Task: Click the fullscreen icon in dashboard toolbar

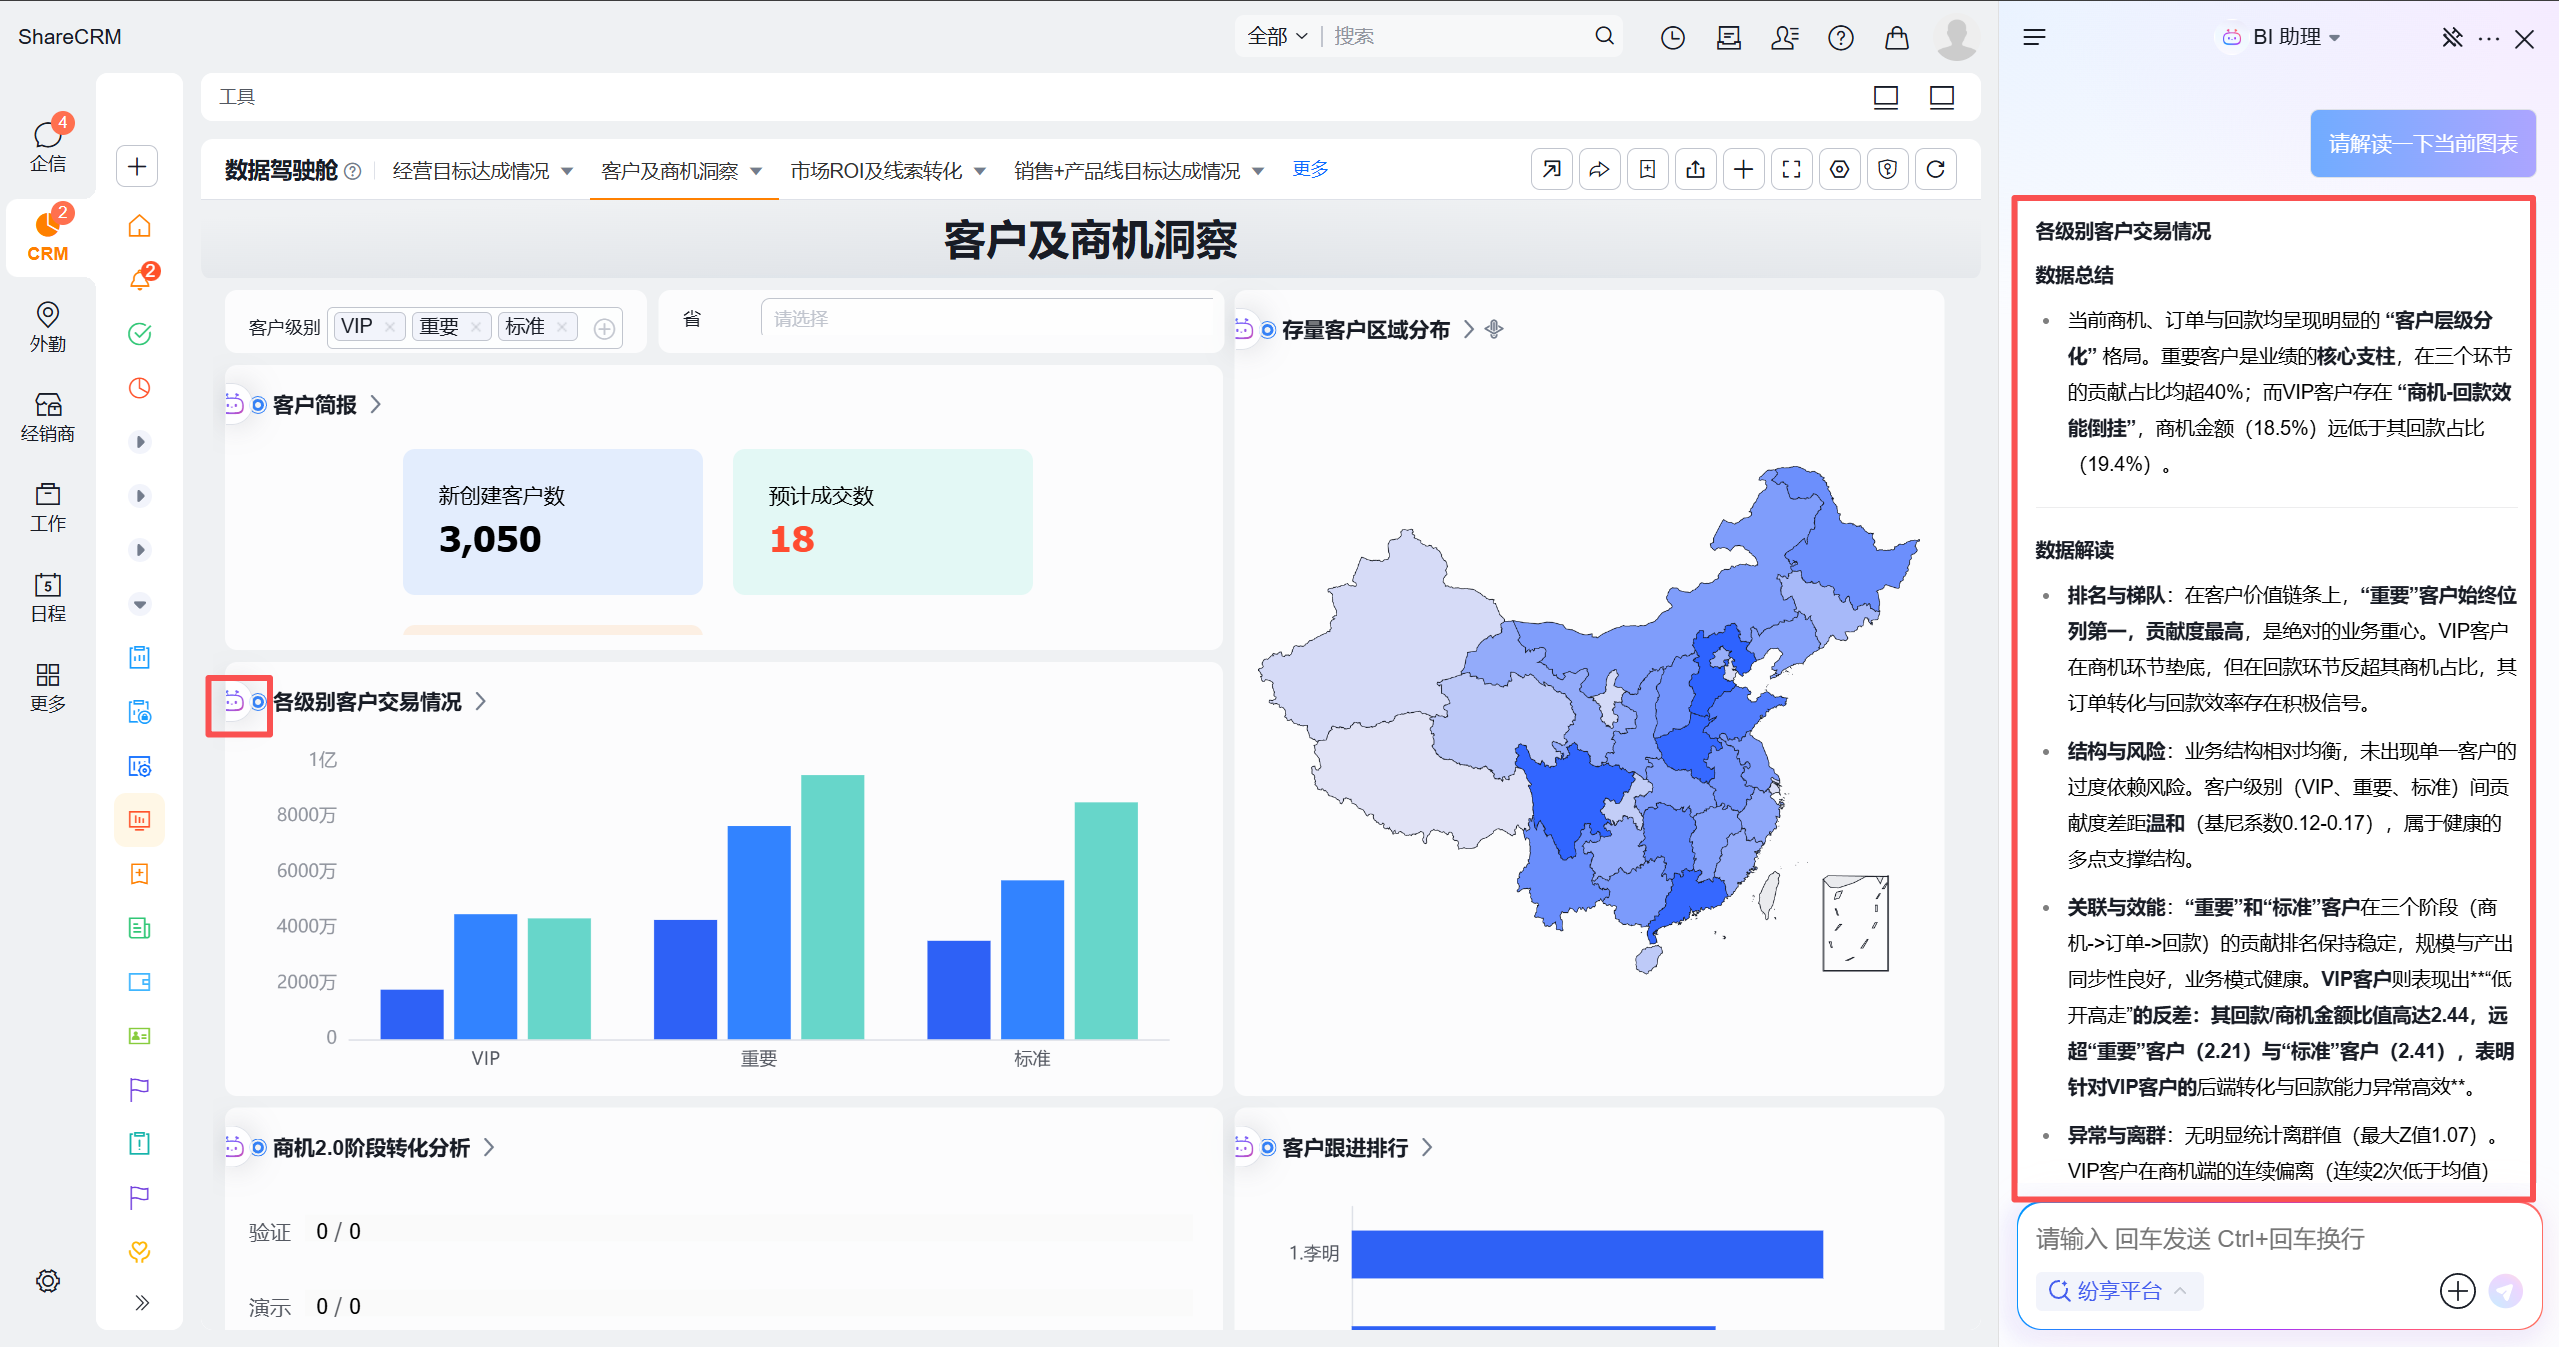Action: pos(1791,169)
